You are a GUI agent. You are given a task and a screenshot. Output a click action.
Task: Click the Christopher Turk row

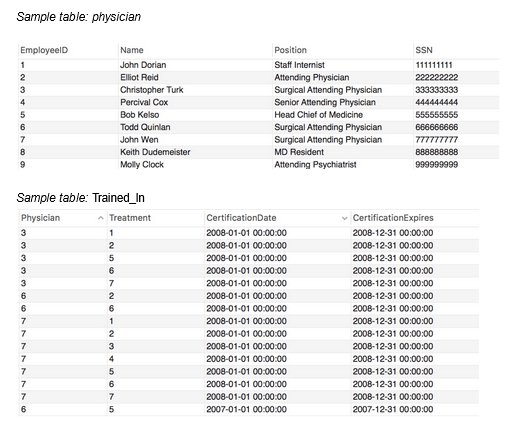pyautogui.click(x=259, y=90)
